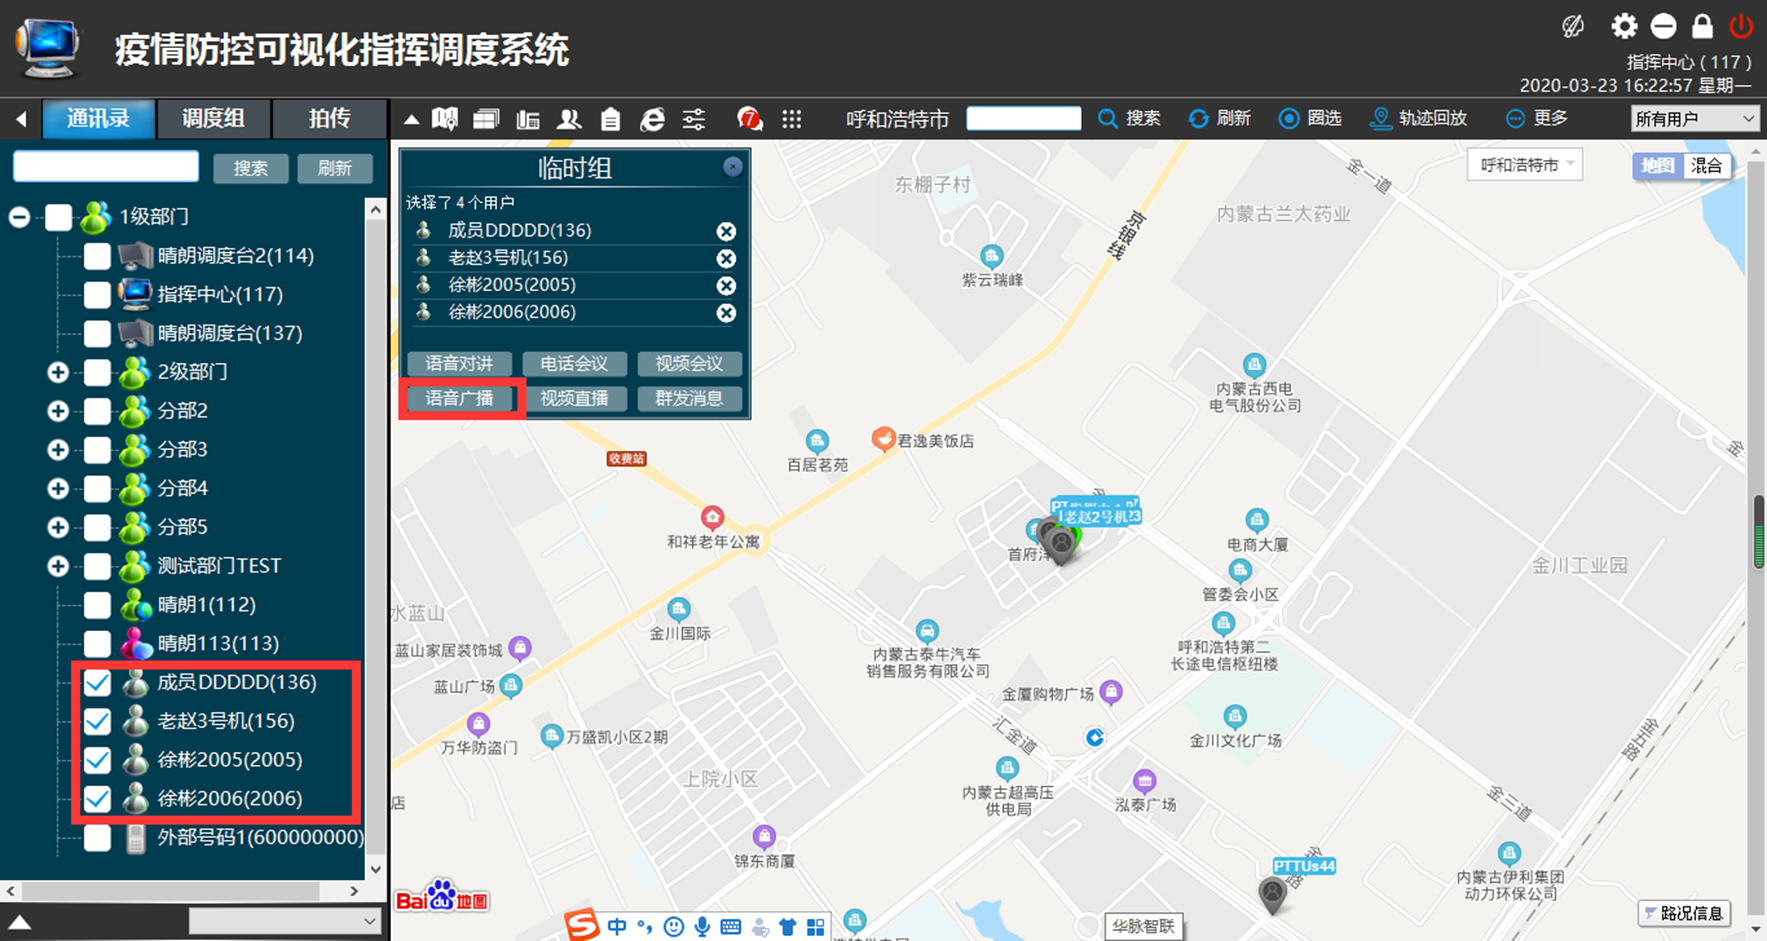The image size is (1767, 941).
Task: Open the Sogou soft keyboard icon
Action: click(x=731, y=927)
